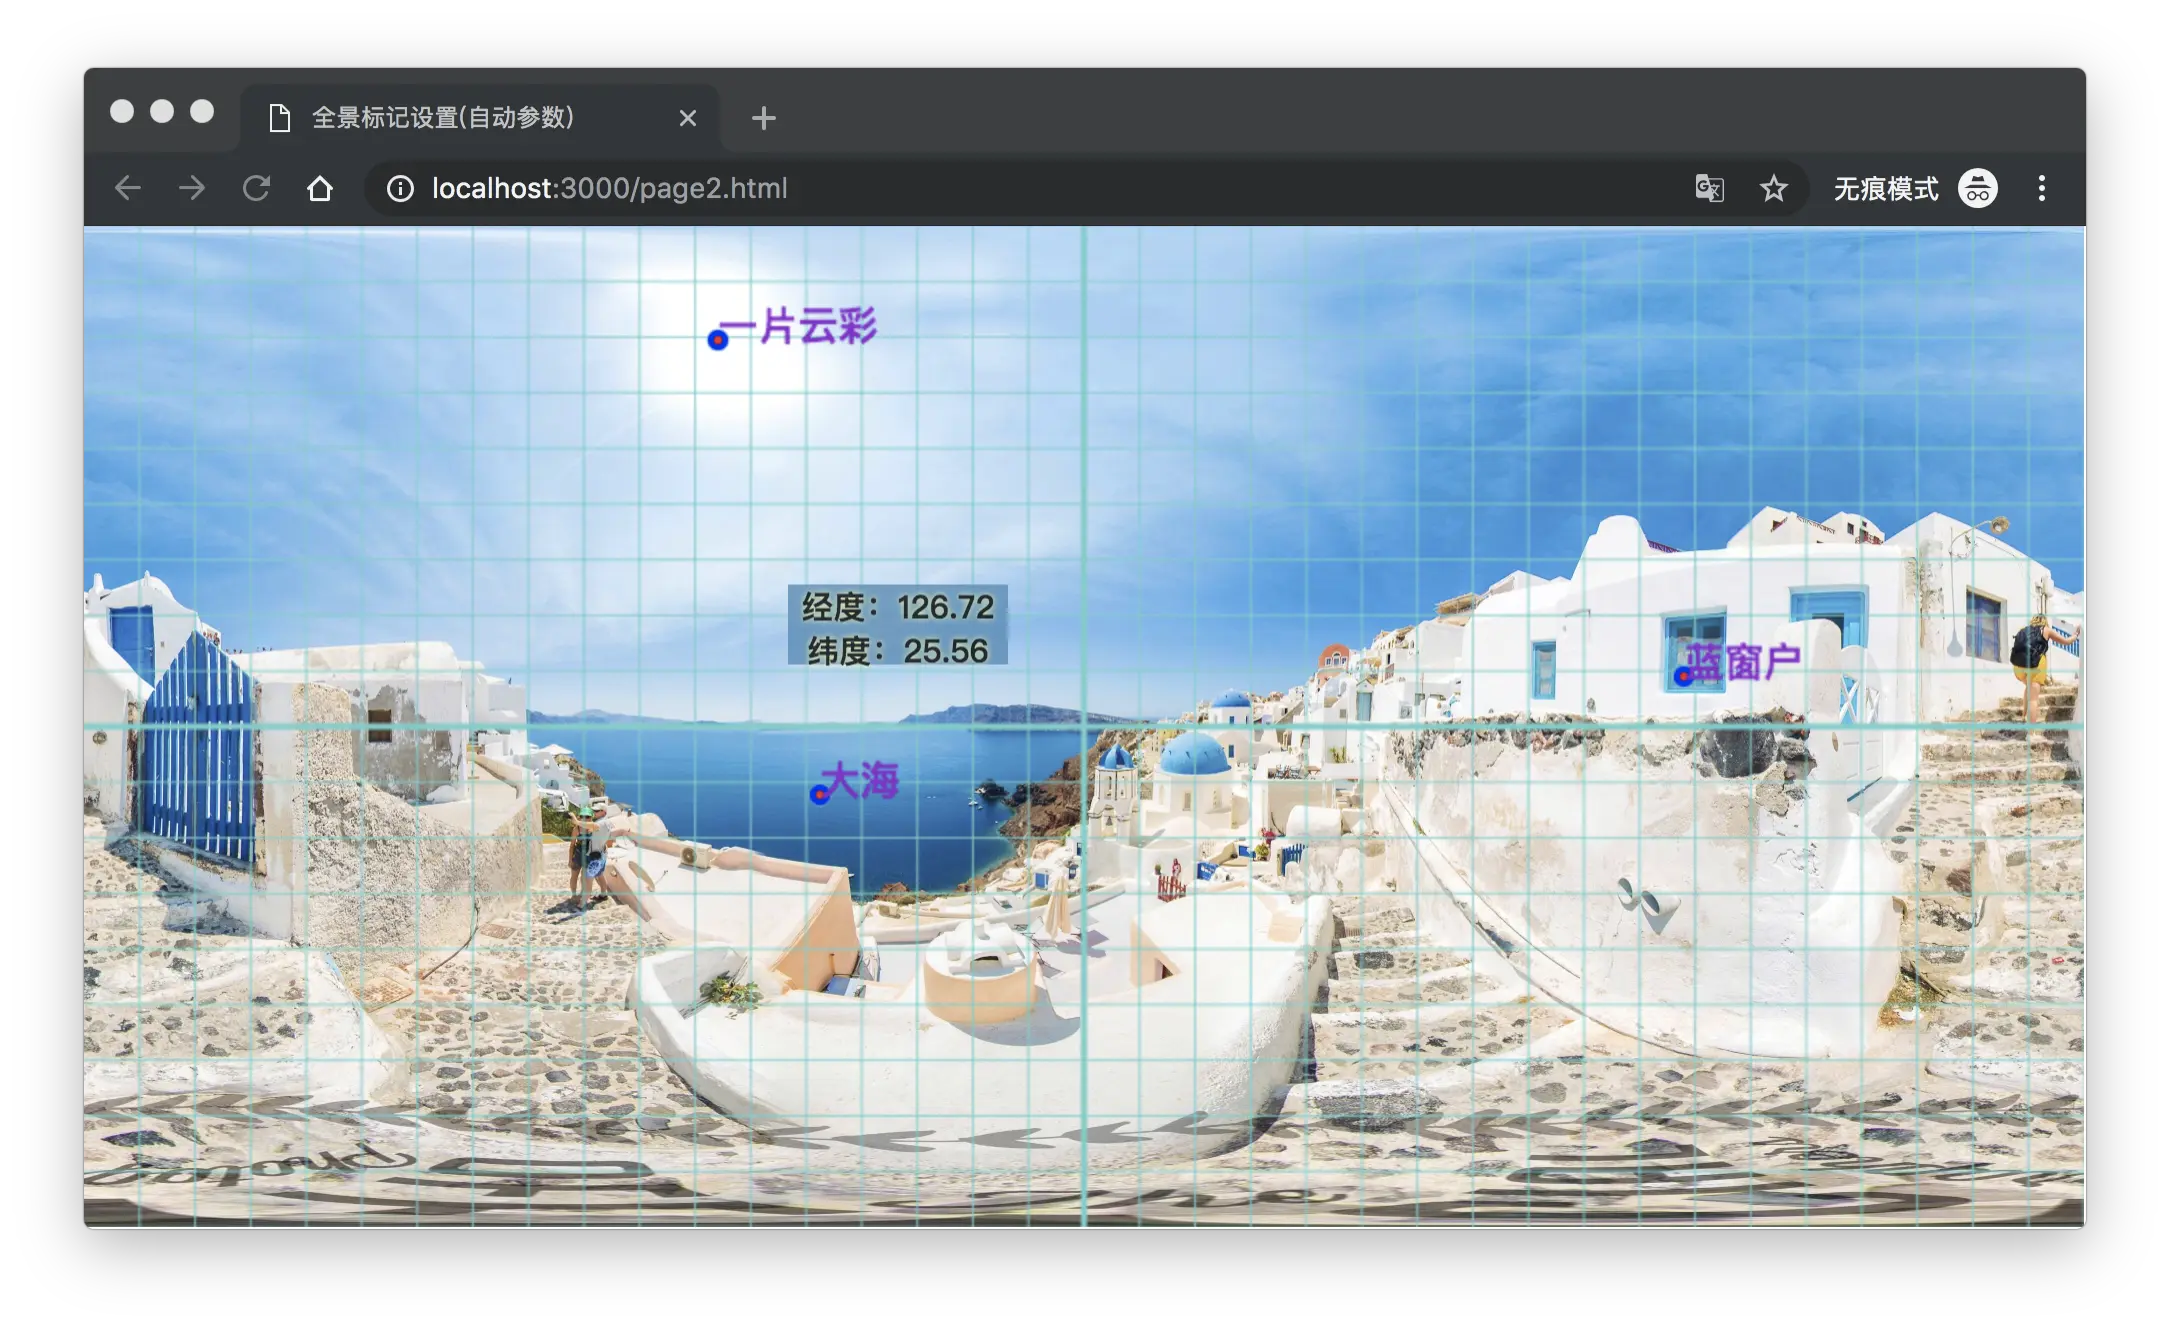Open the site information icon
Image resolution: width=2170 pixels, height=1329 pixels.
pyautogui.click(x=400, y=188)
